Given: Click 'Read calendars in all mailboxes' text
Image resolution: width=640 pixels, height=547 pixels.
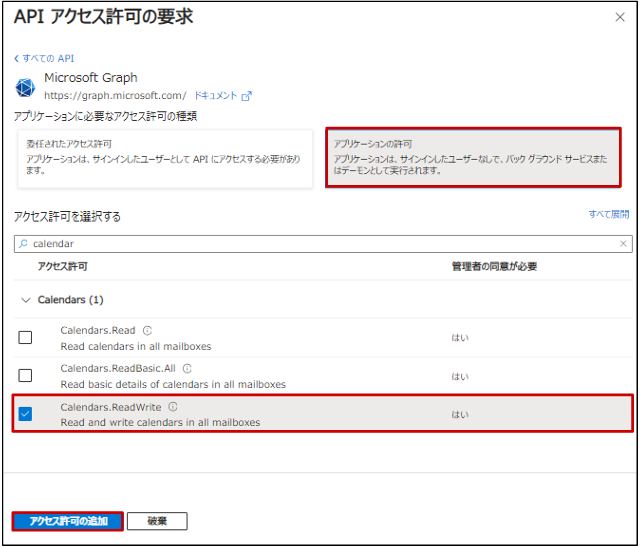Looking at the screenshot, I should 136,347.
